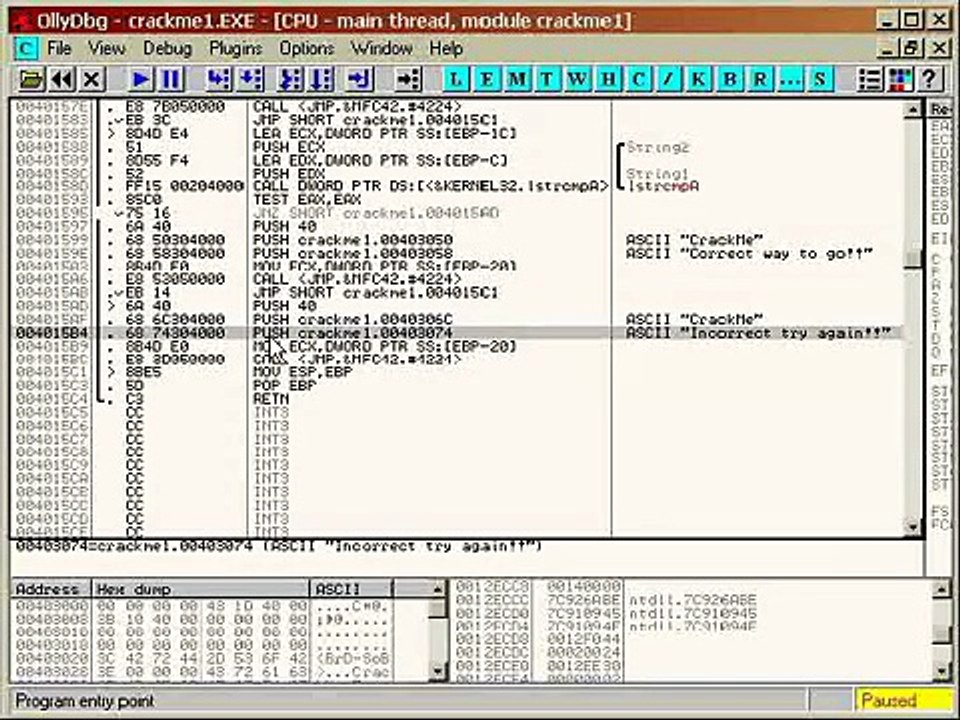
Task: Click the ASCII column header in dump
Action: pos(351,589)
